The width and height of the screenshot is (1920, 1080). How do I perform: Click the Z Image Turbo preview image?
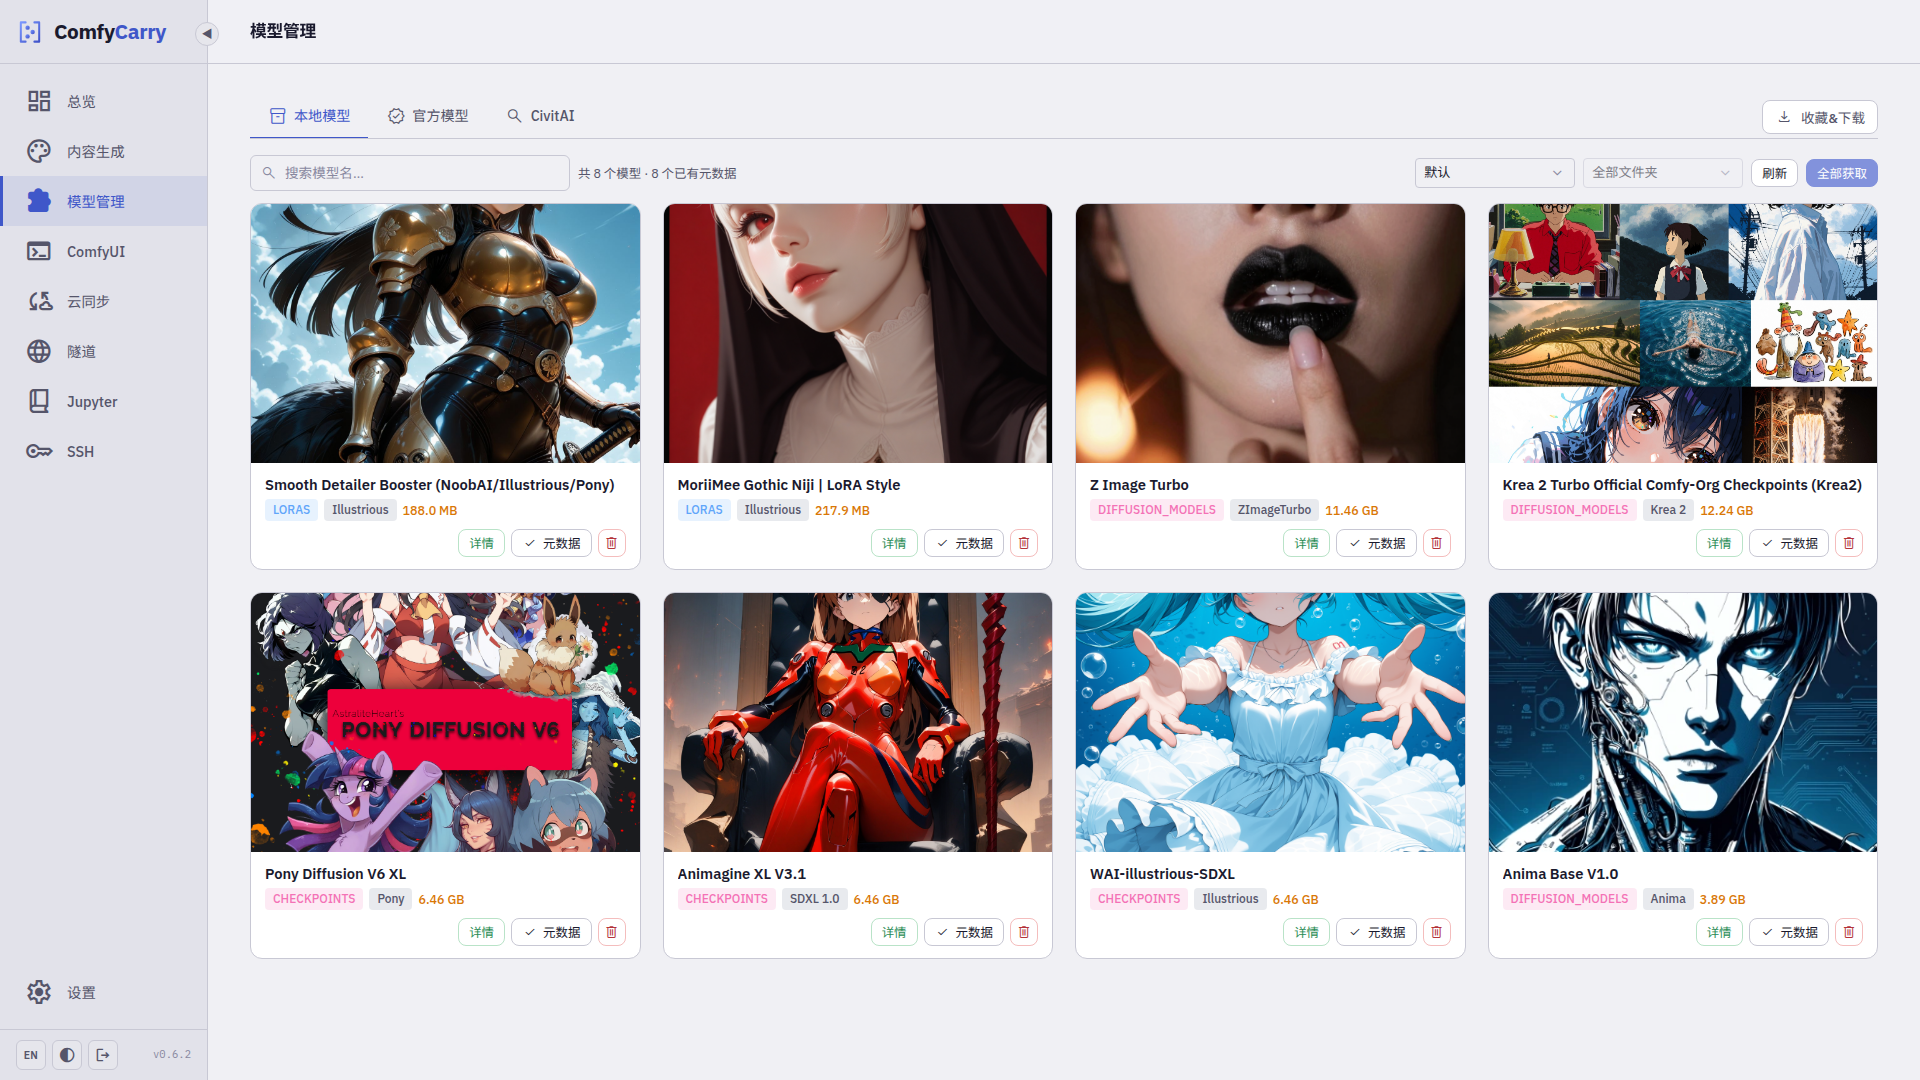[x=1270, y=333]
